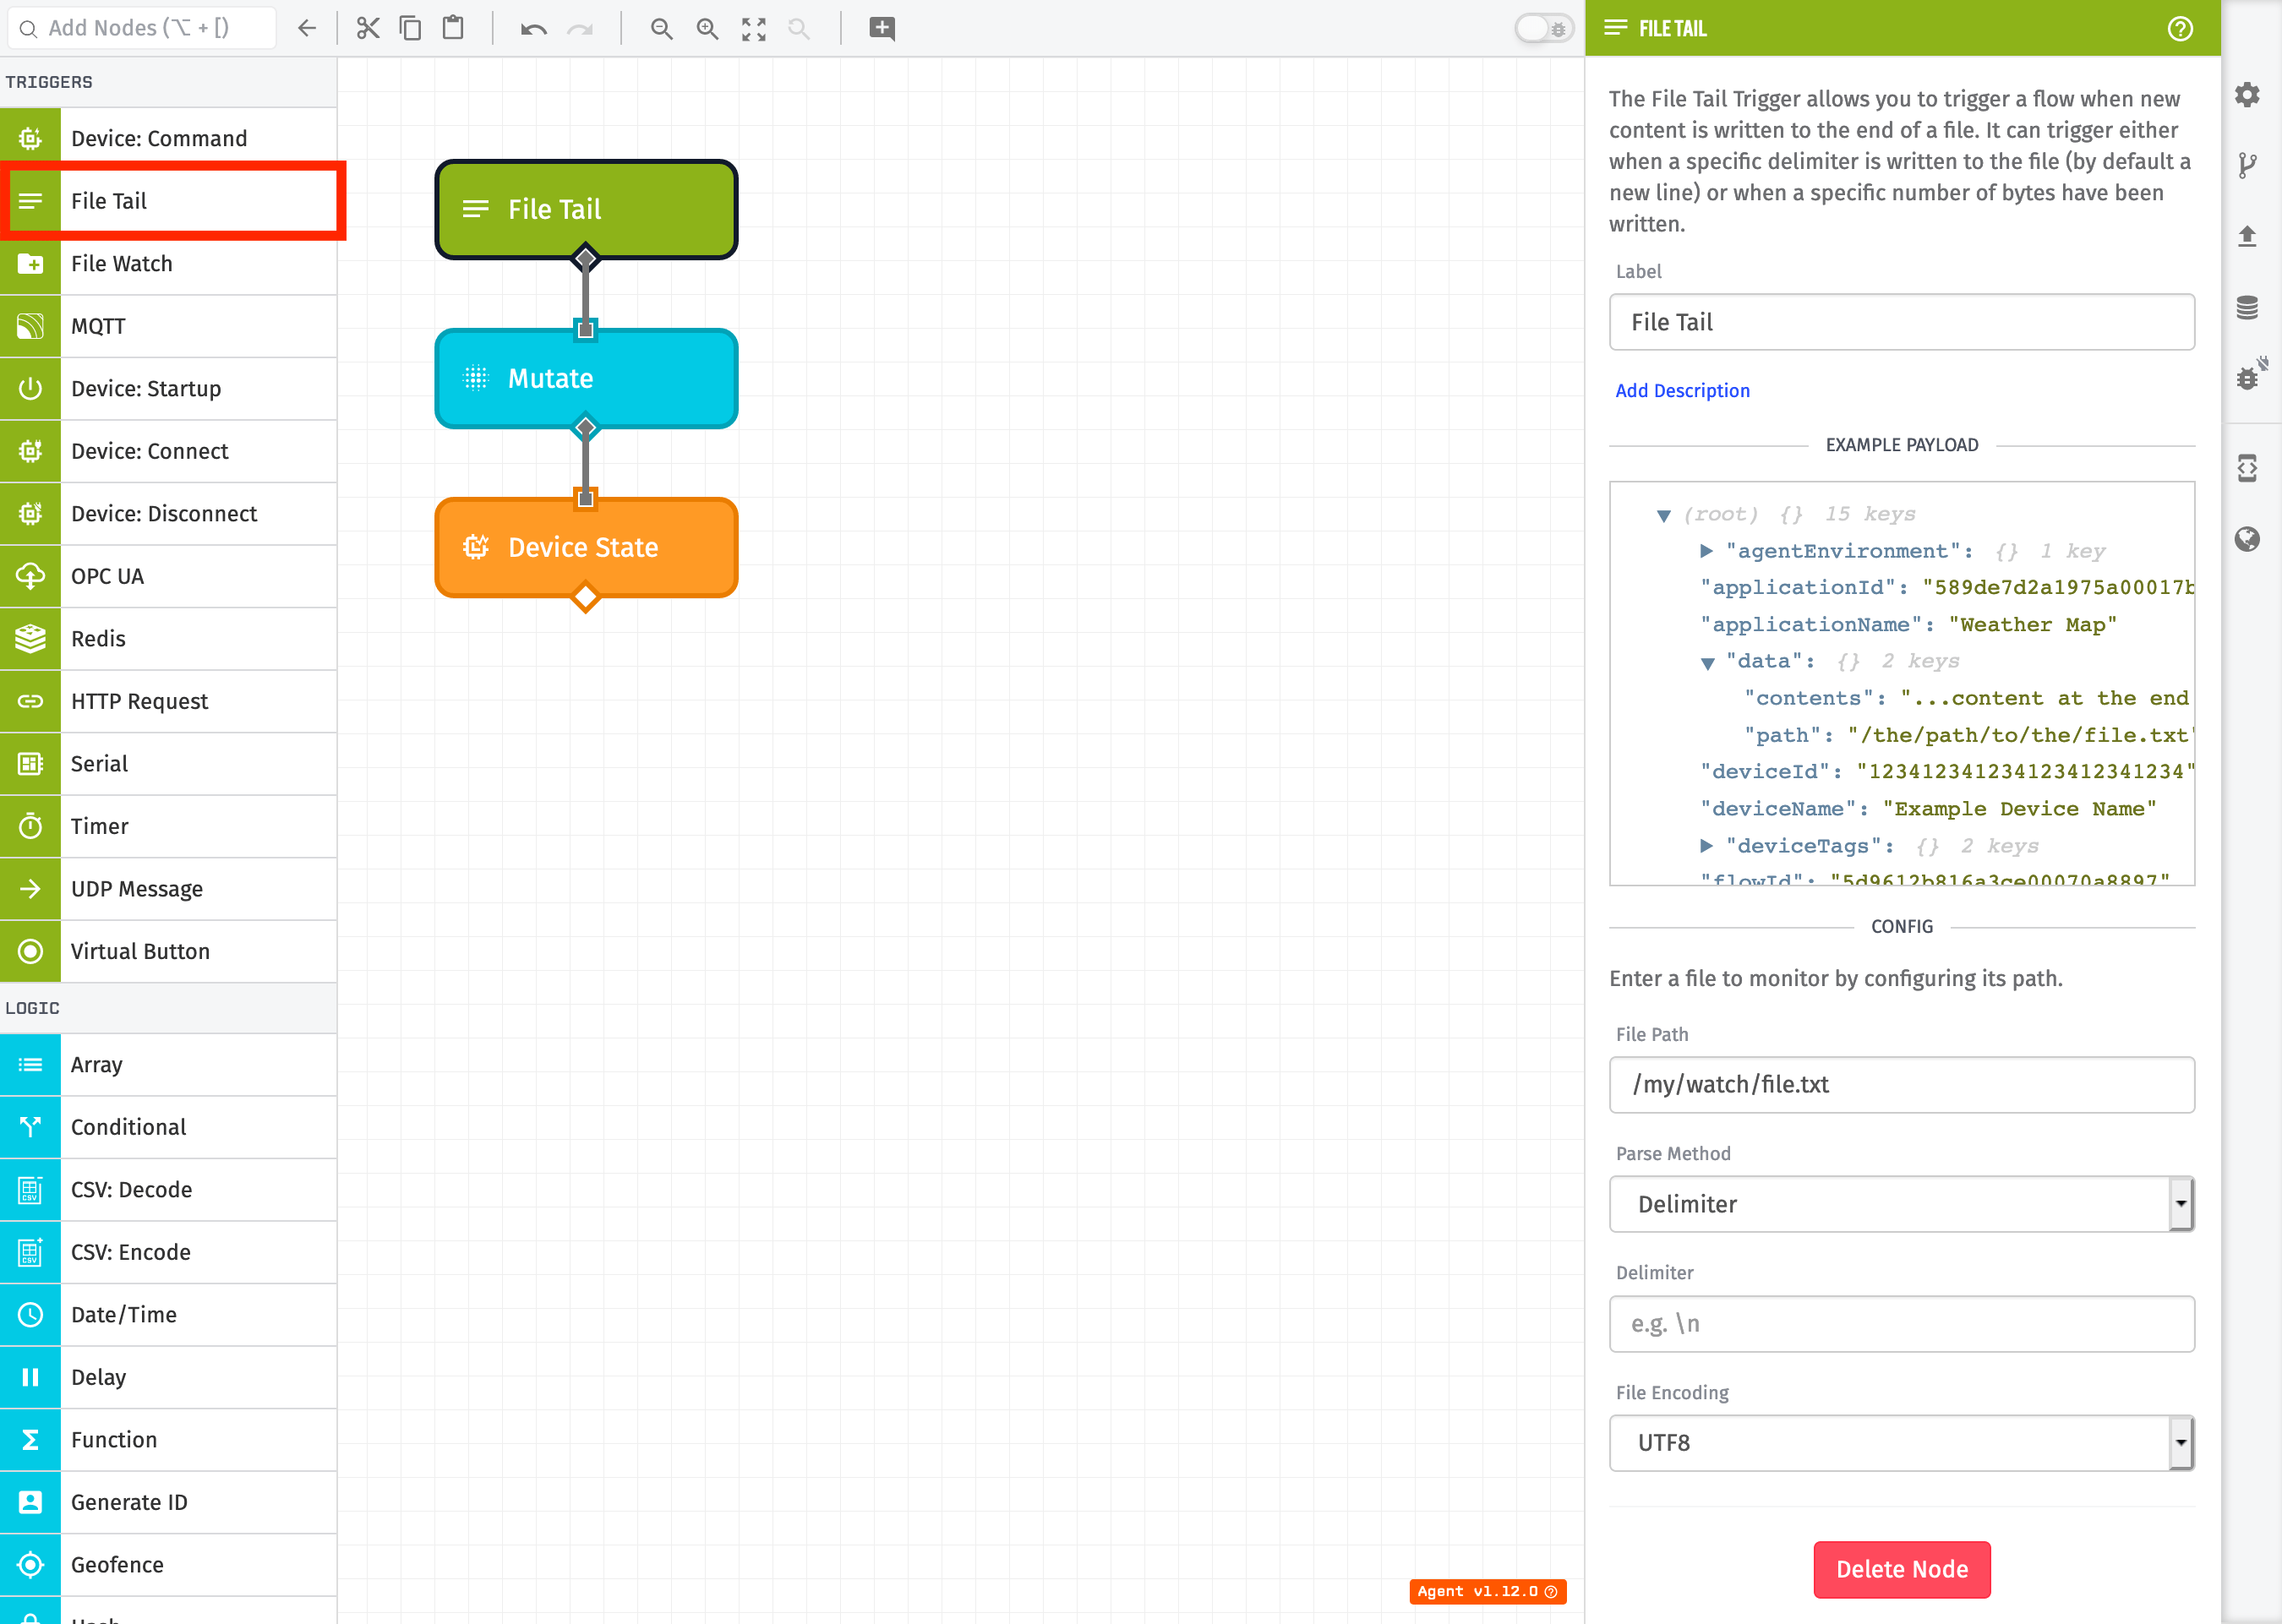This screenshot has width=2282, height=1624.
Task: Open workflow settings gear icon
Action: tap(2247, 95)
